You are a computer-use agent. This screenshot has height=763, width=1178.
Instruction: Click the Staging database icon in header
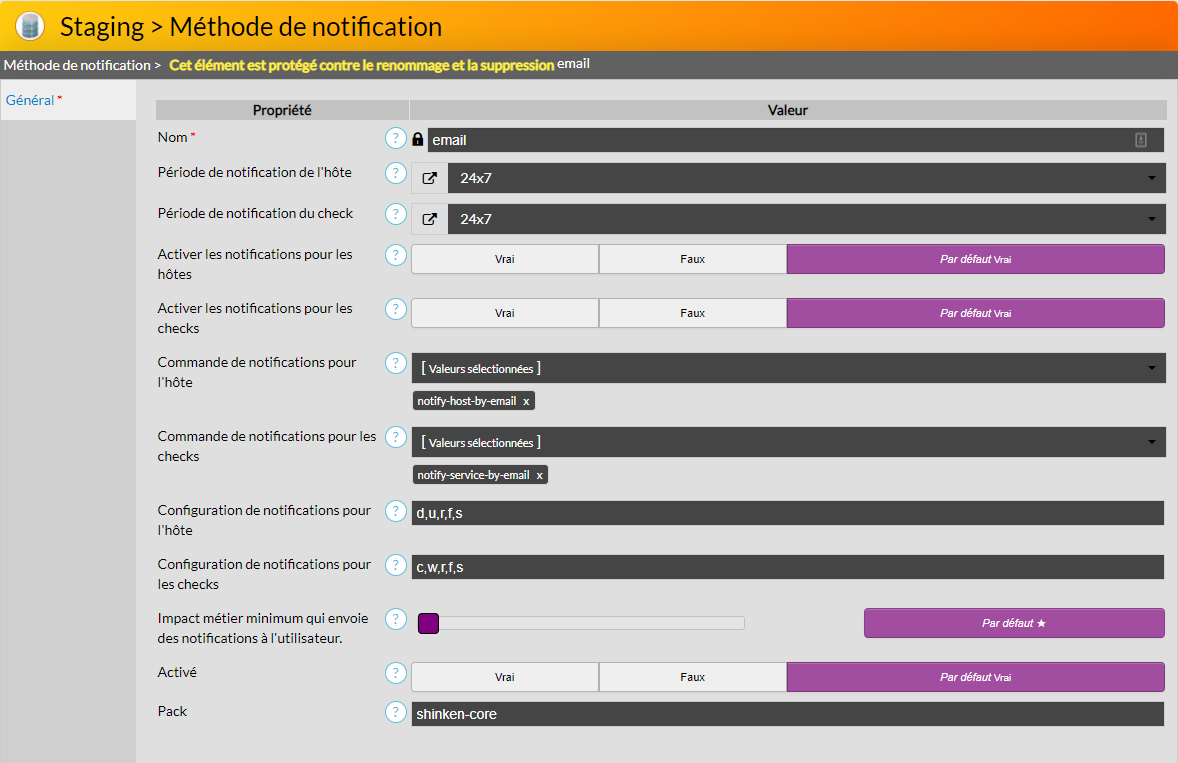click(30, 26)
